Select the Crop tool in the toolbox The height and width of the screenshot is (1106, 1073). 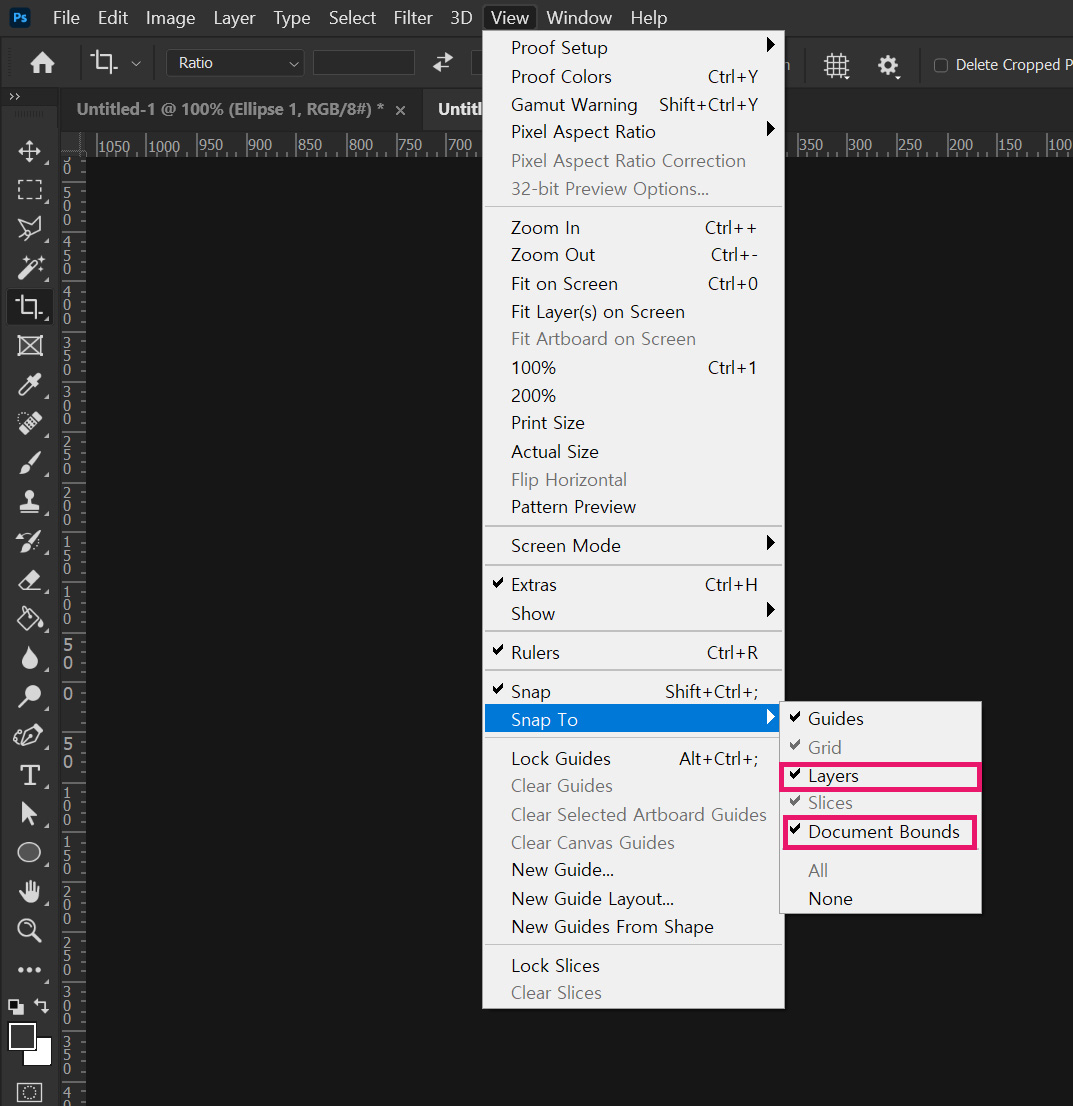(29, 306)
